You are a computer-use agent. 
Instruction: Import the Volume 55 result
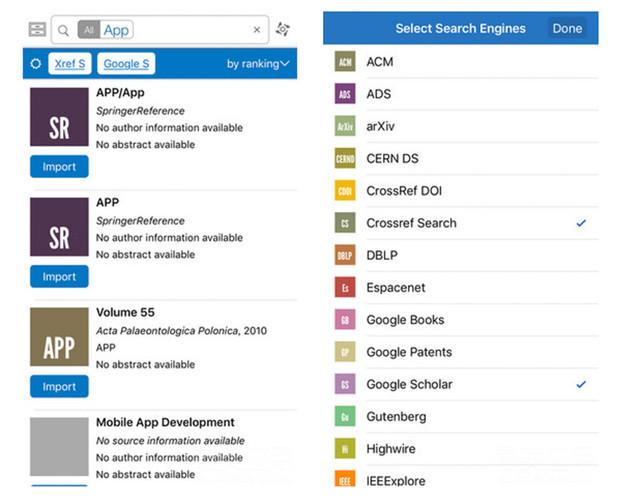(59, 386)
